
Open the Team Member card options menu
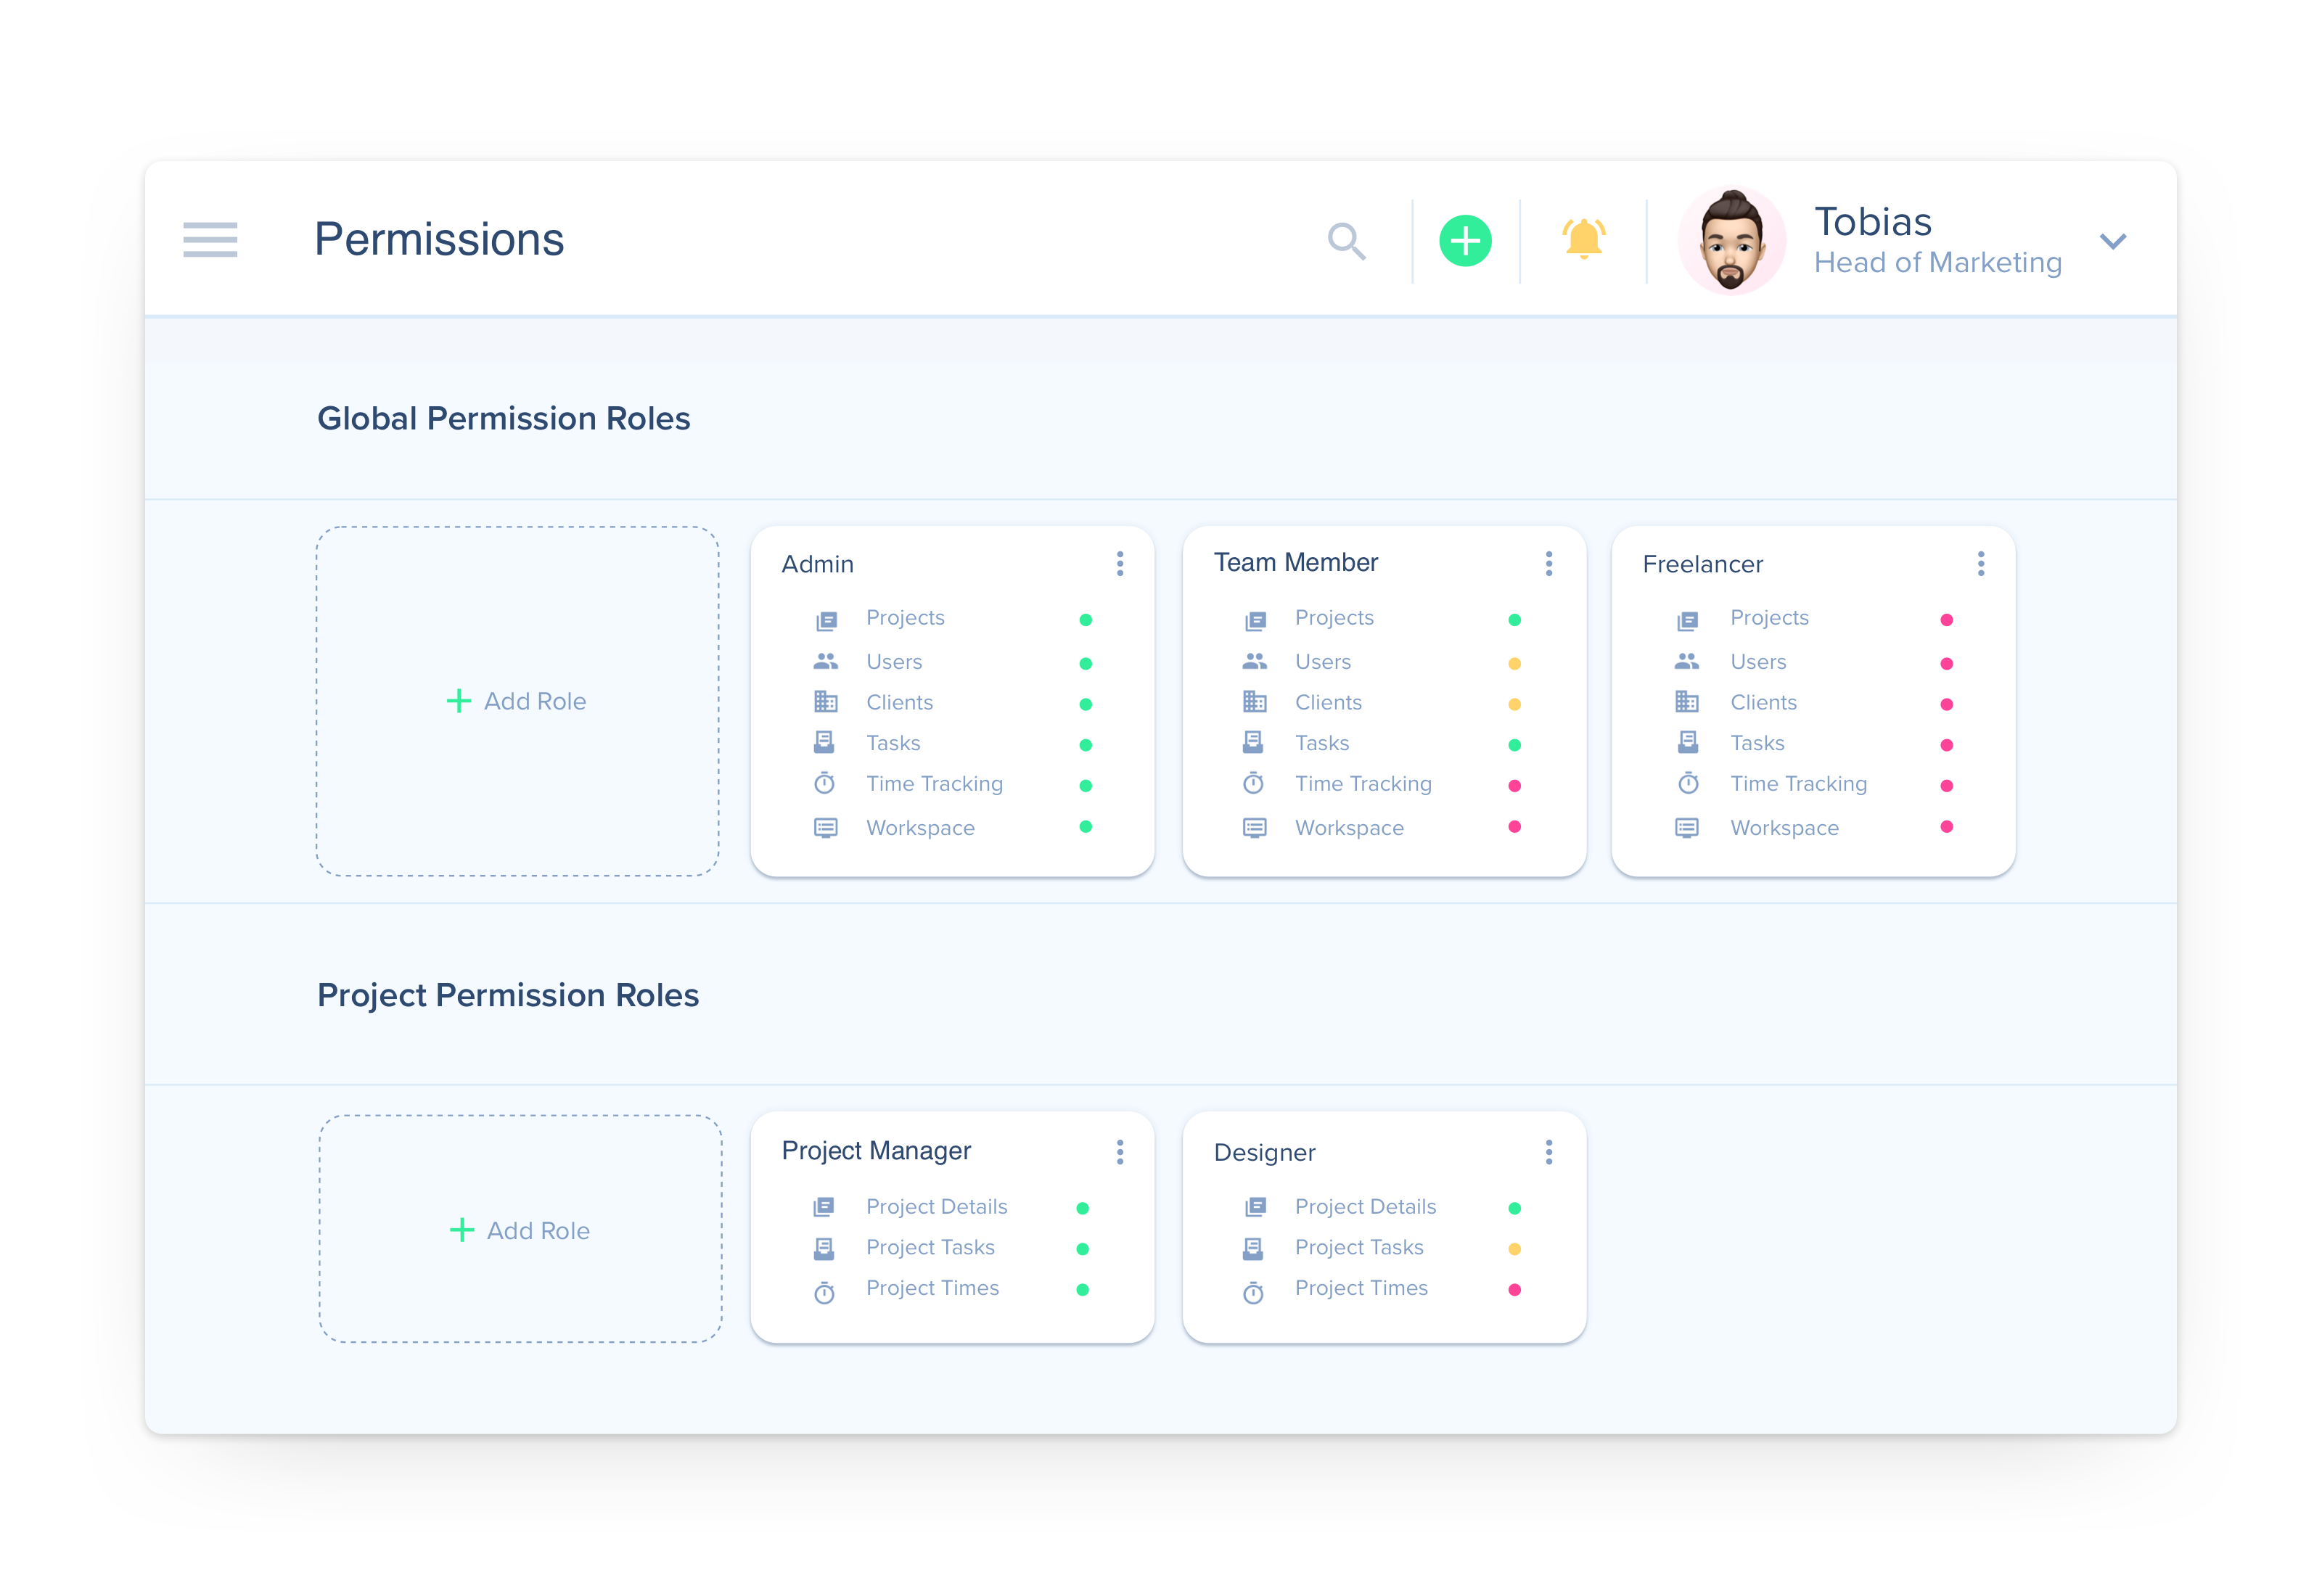click(x=1549, y=564)
